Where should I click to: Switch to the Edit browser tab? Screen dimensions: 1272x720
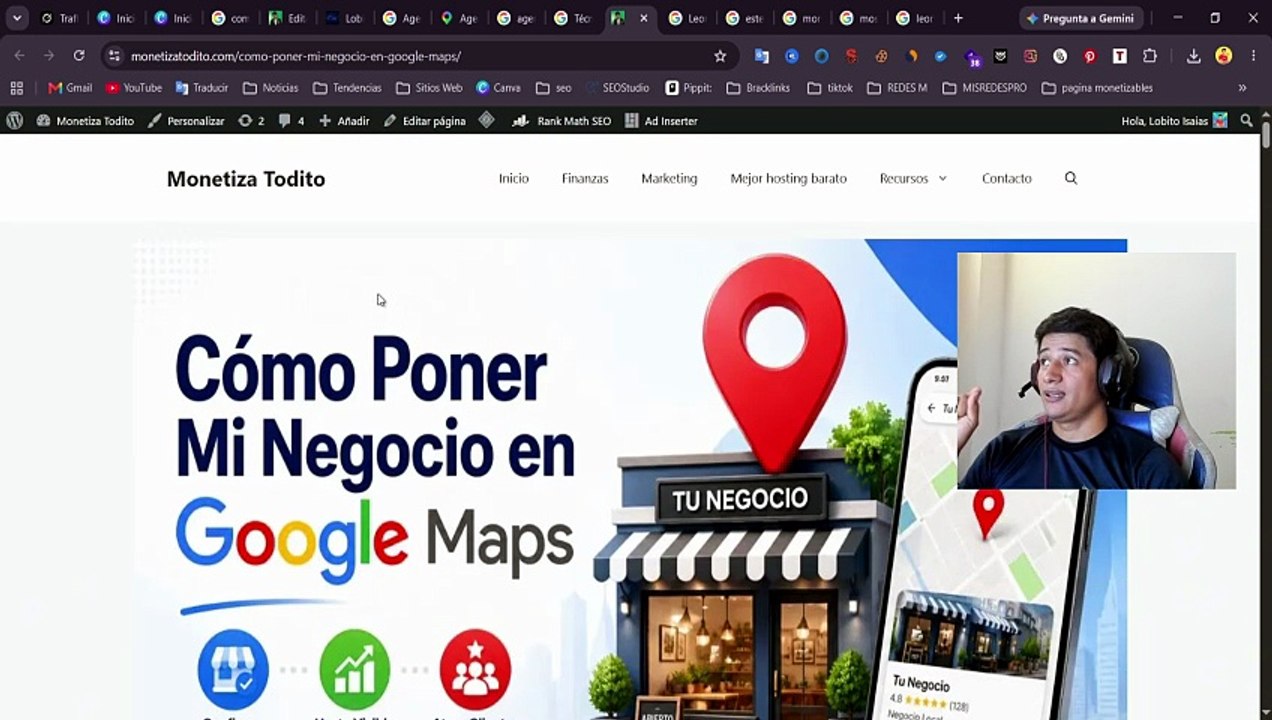tap(287, 18)
